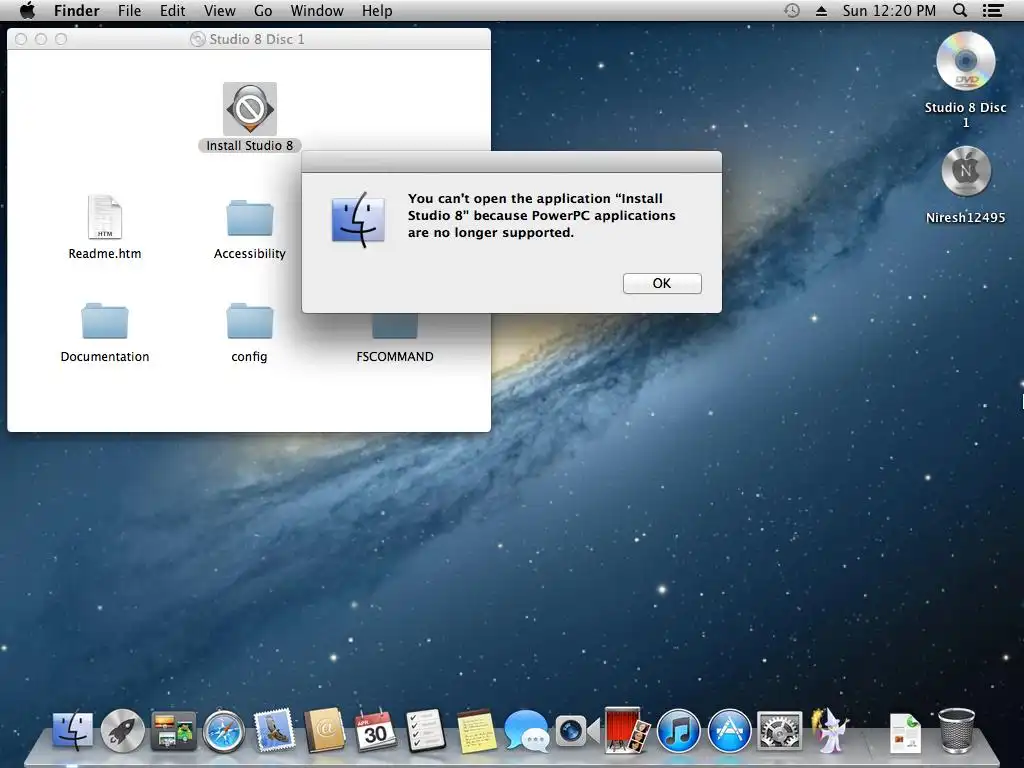This screenshot has width=1024, height=768.
Task: Open the Go menu
Action: pyautogui.click(x=263, y=10)
